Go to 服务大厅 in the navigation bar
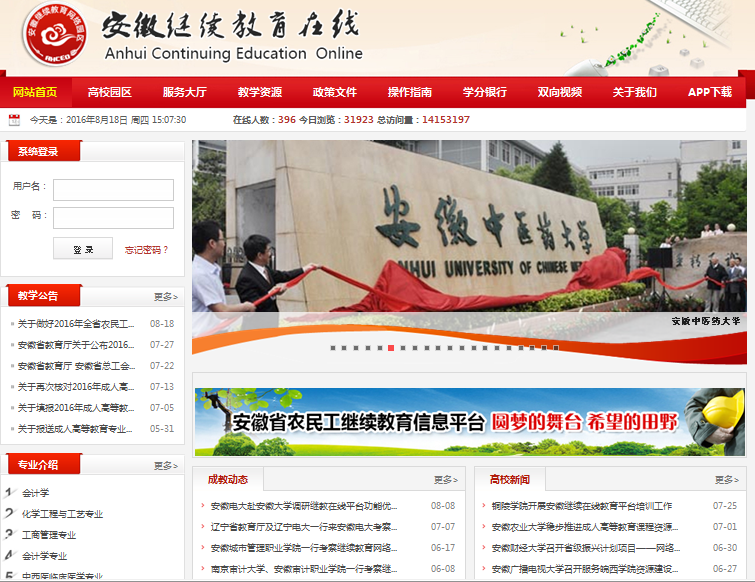 point(184,92)
